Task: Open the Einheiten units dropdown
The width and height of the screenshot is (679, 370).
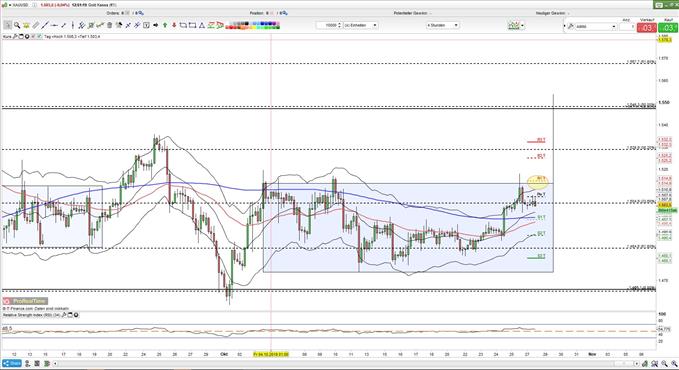Action: coord(360,25)
